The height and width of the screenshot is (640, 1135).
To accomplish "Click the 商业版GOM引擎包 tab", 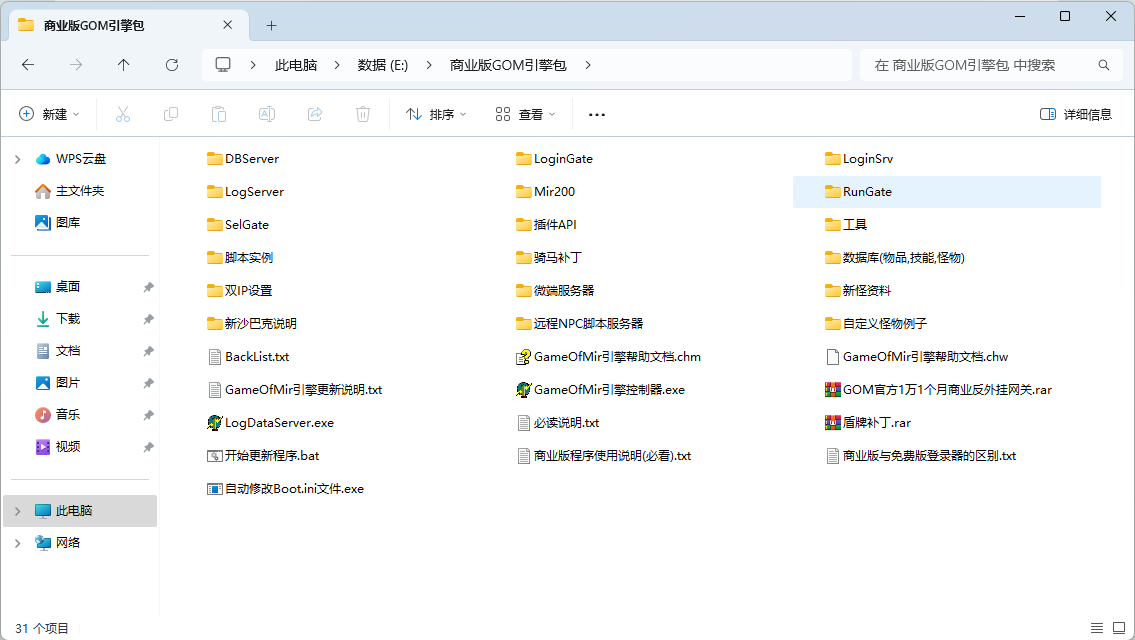I will click(129, 25).
